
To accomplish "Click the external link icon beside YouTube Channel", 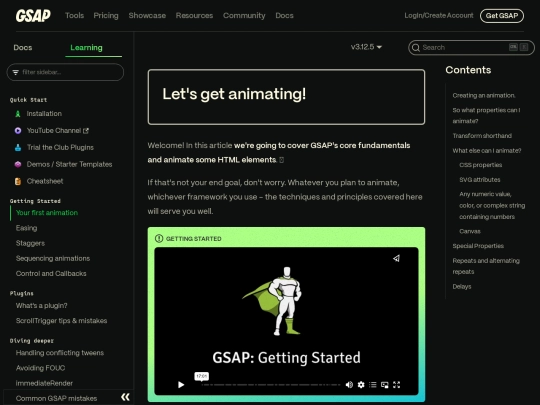I will tap(86, 131).
